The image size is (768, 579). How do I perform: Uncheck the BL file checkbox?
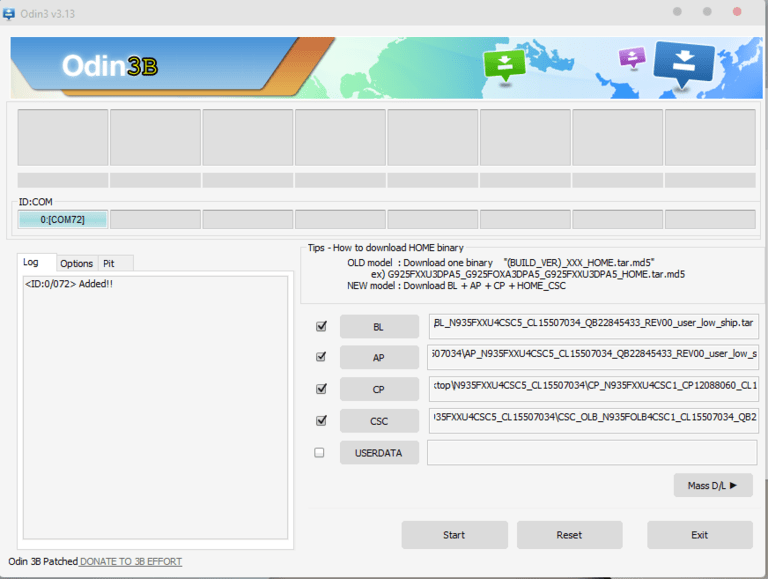pos(321,326)
